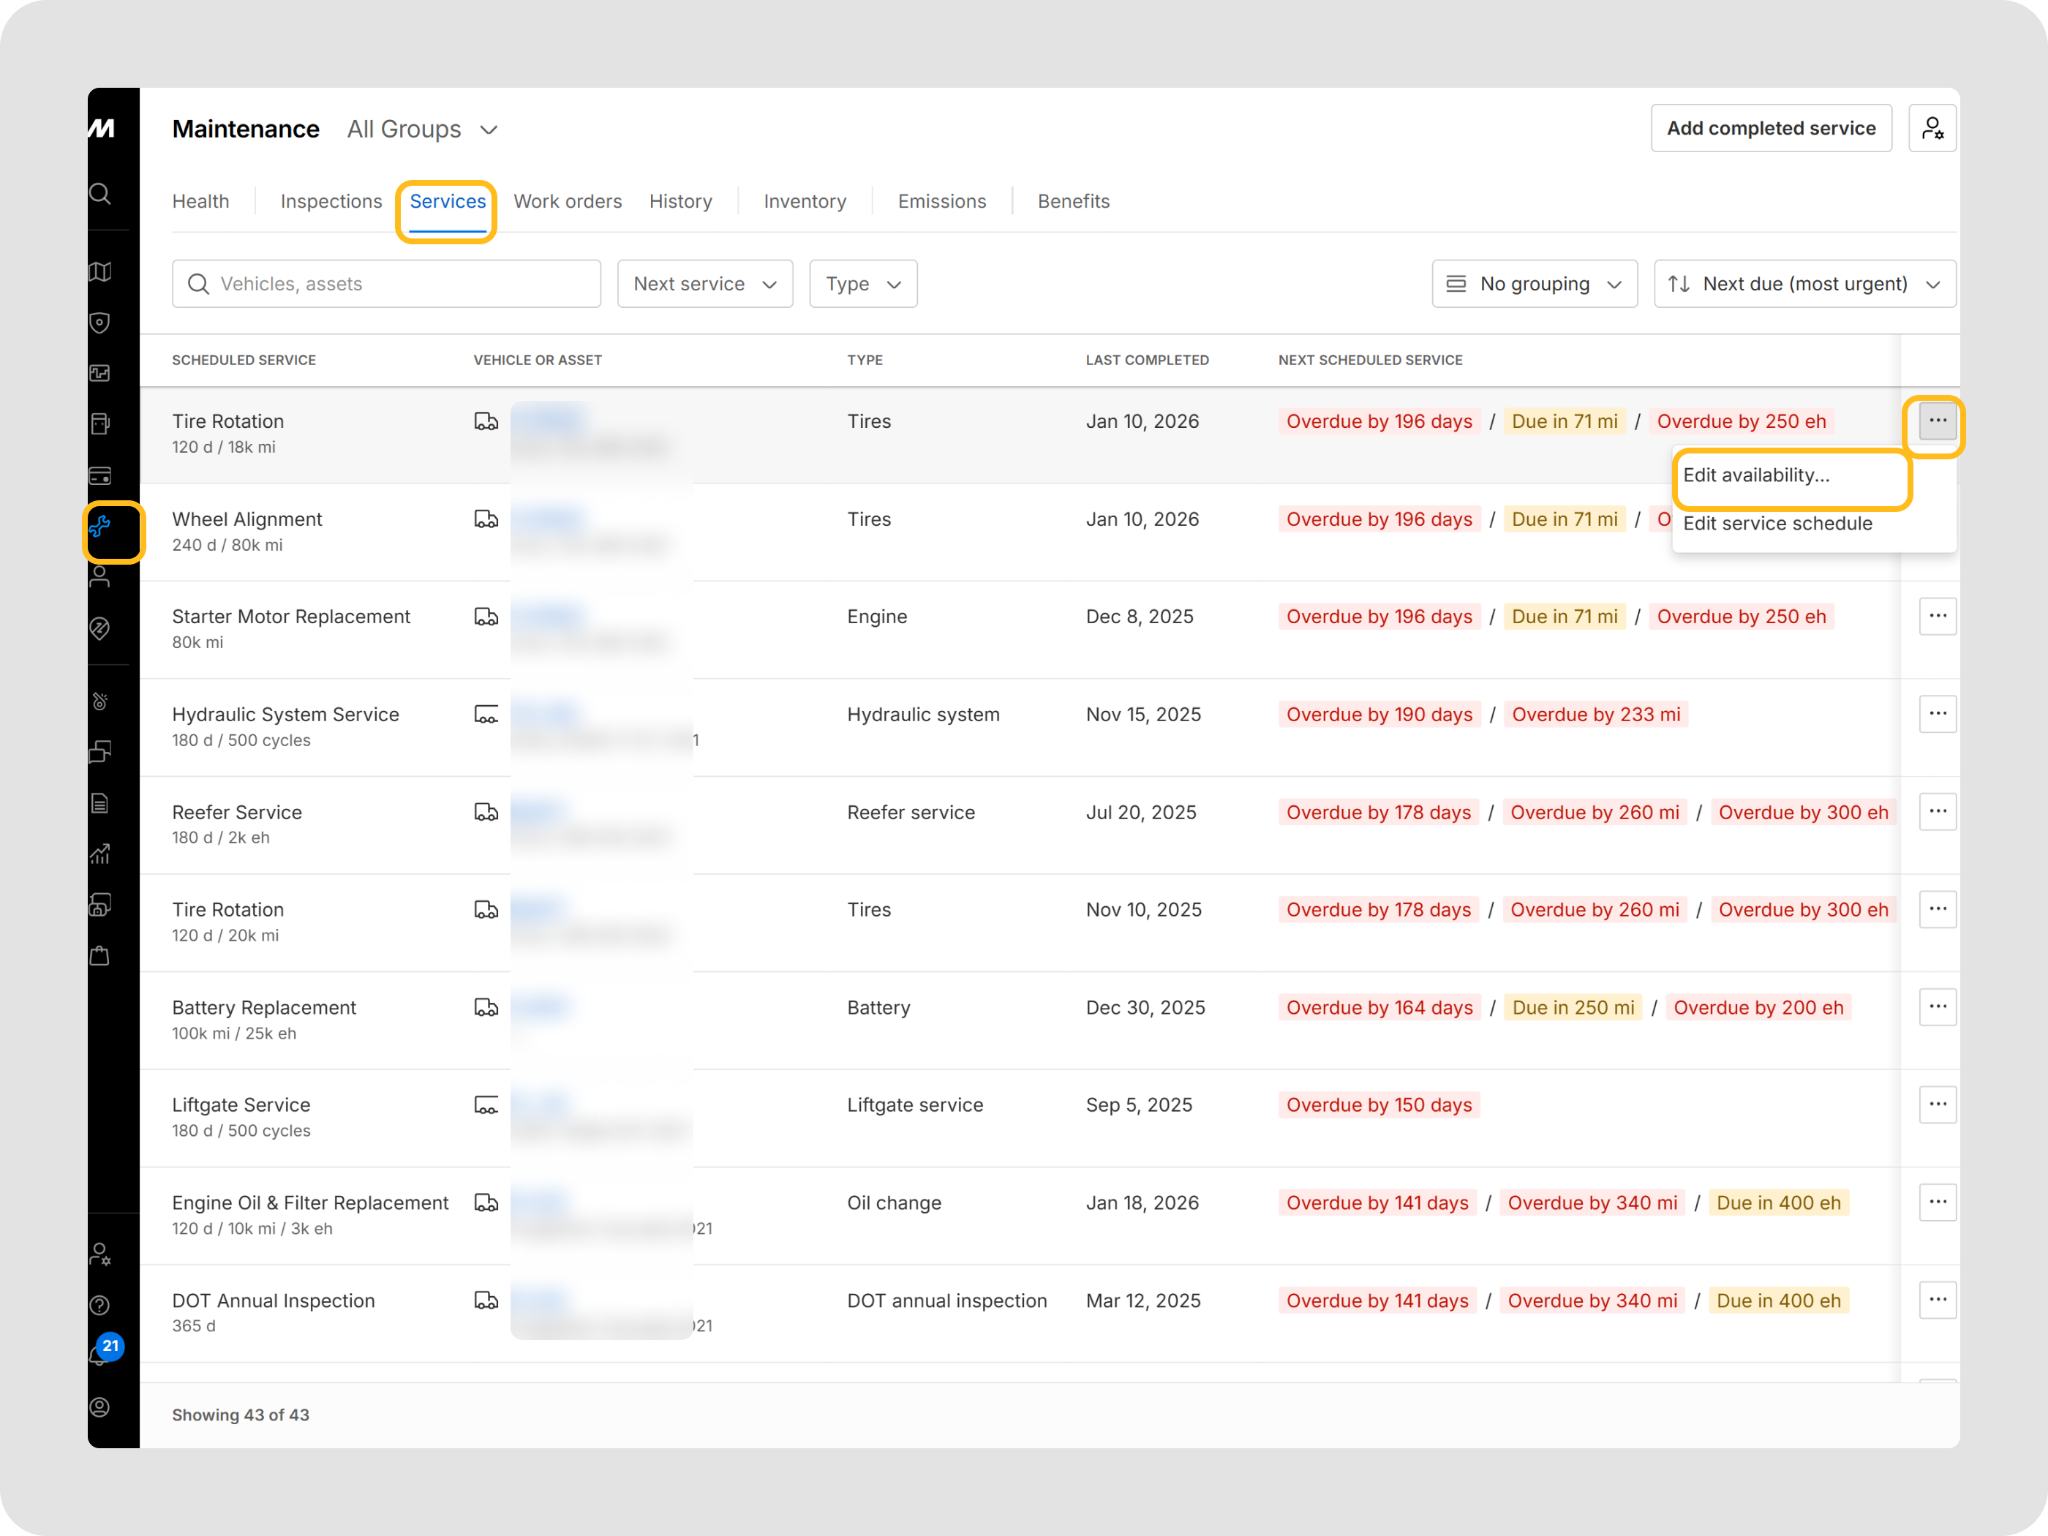
Task: Open the chat bubbles icon in sidebar
Action: click(100, 752)
